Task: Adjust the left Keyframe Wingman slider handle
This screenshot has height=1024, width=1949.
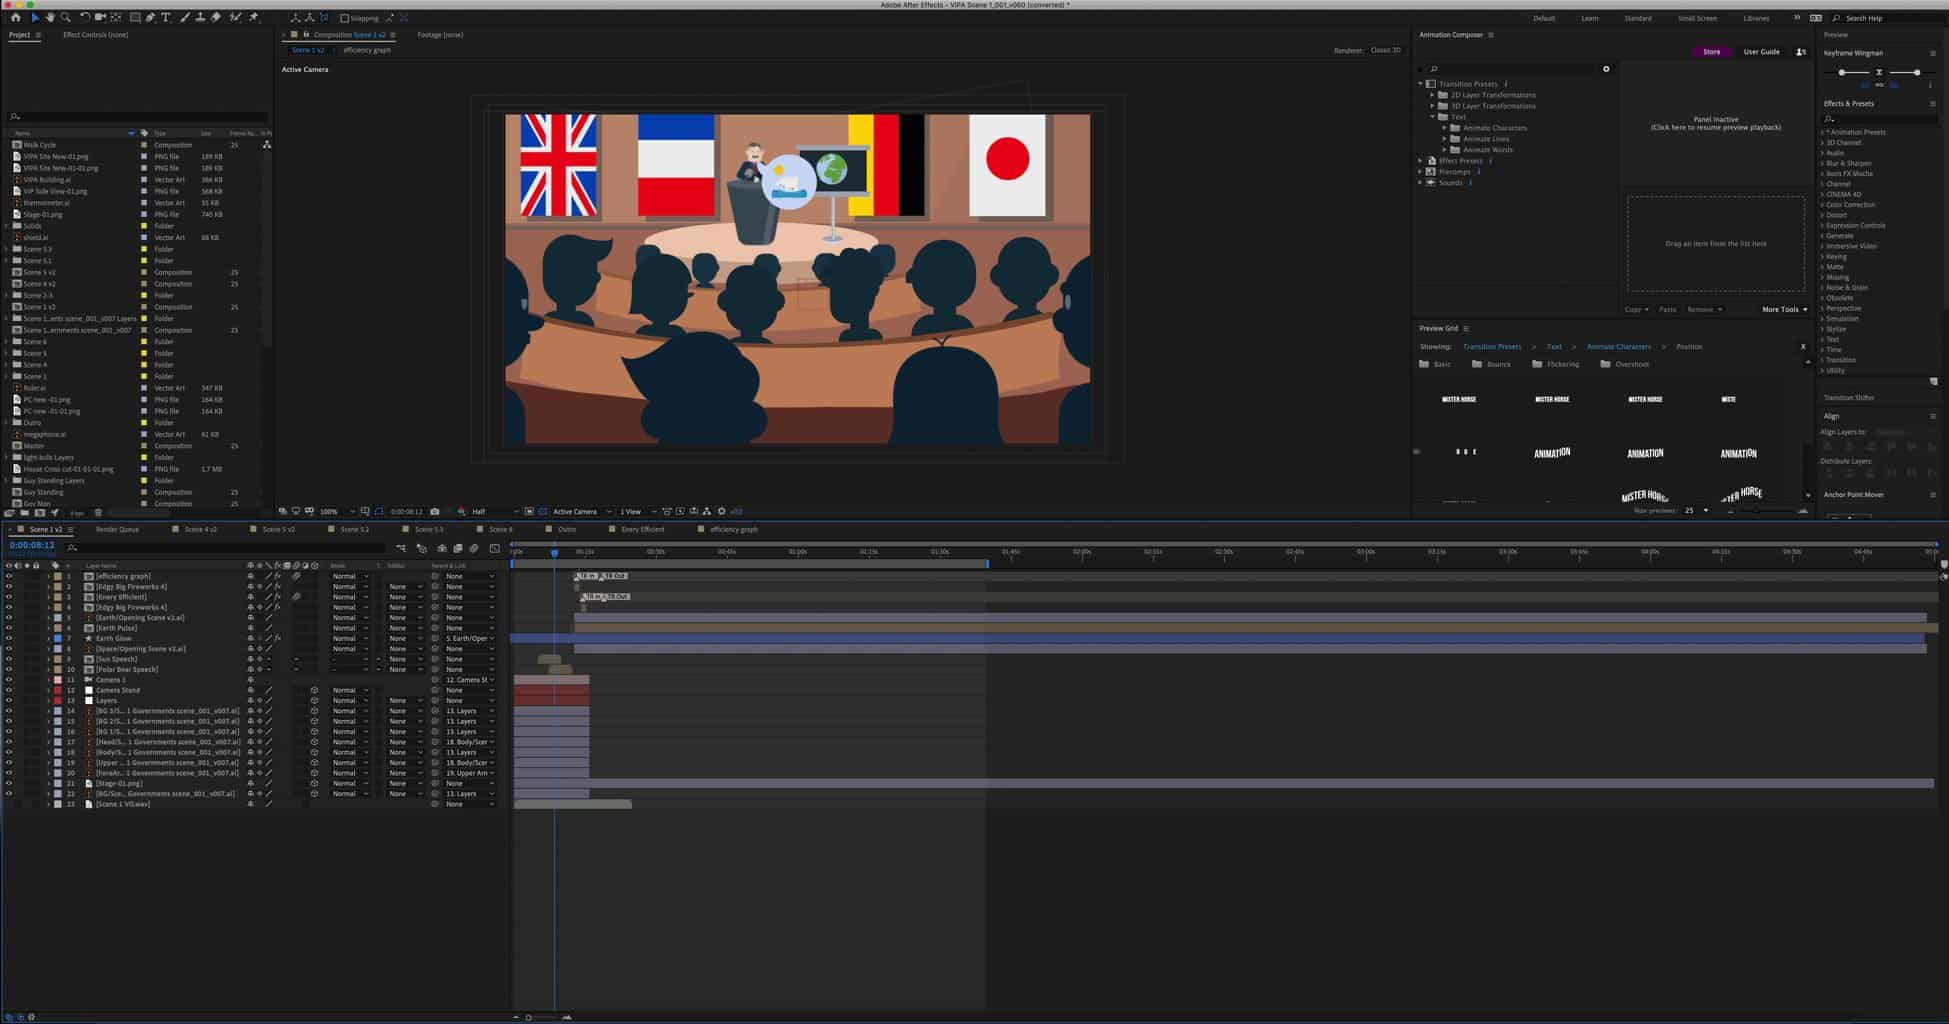Action: 1842,72
